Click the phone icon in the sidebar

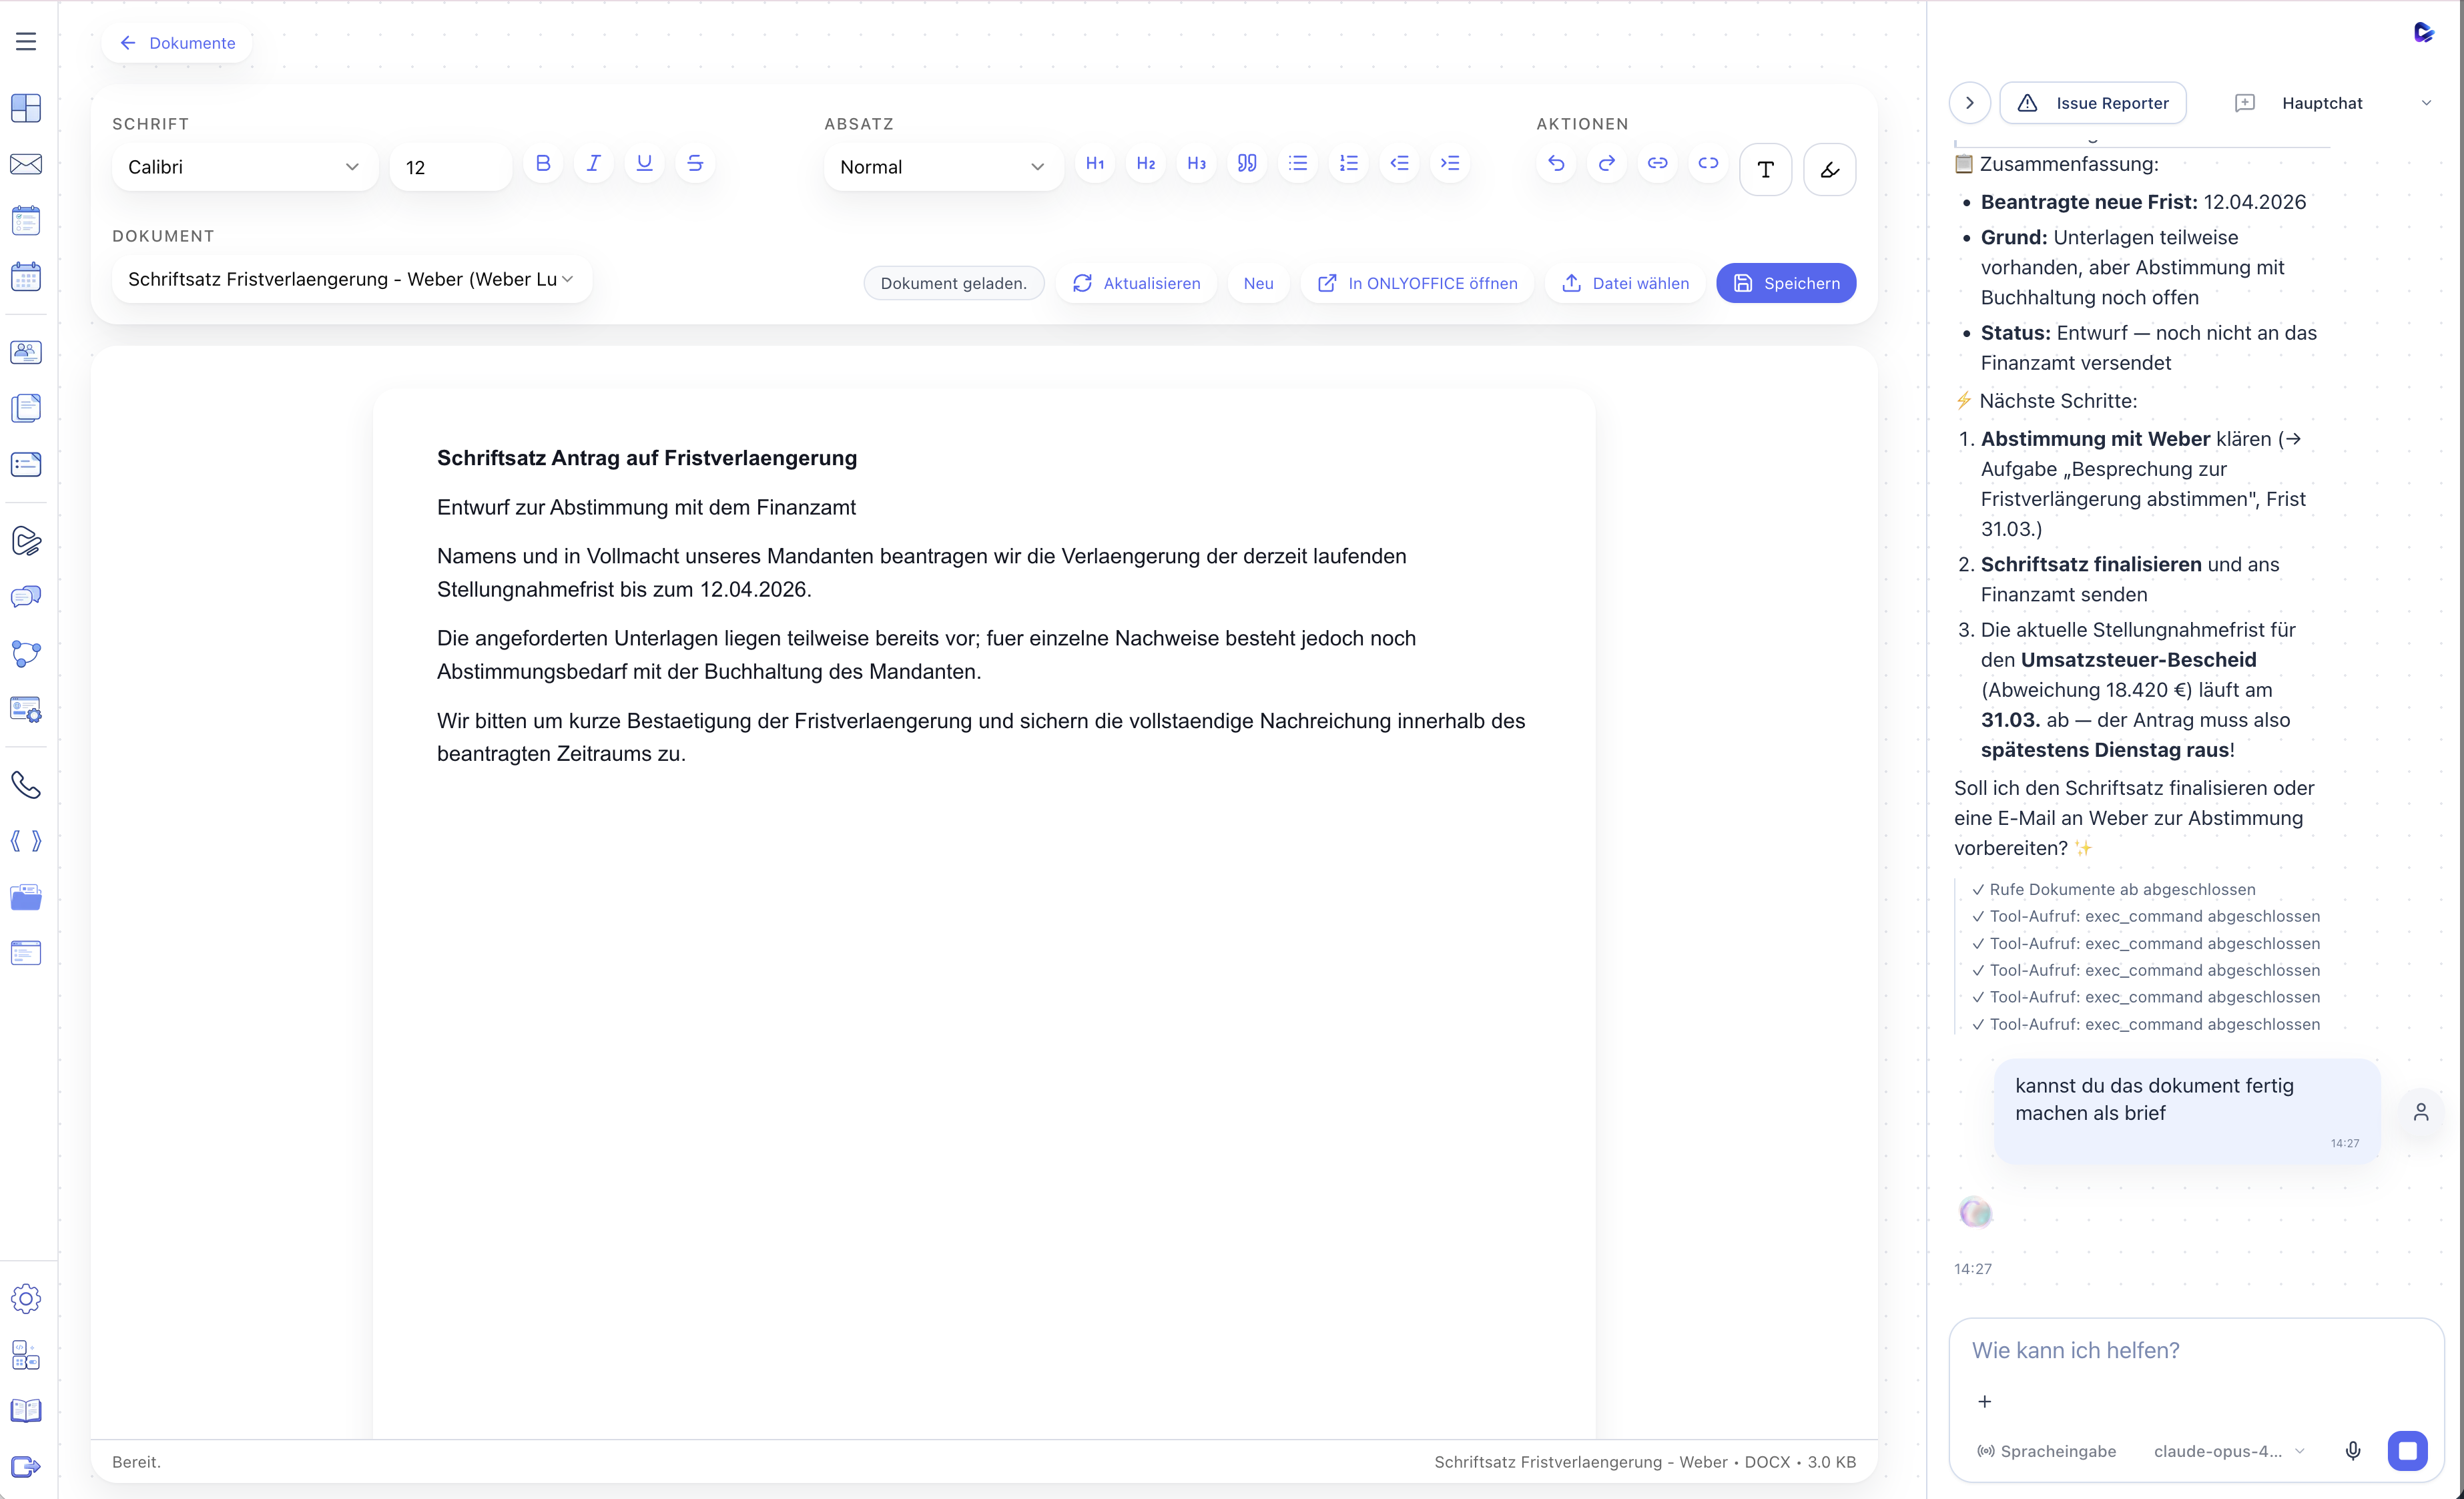coord(26,785)
